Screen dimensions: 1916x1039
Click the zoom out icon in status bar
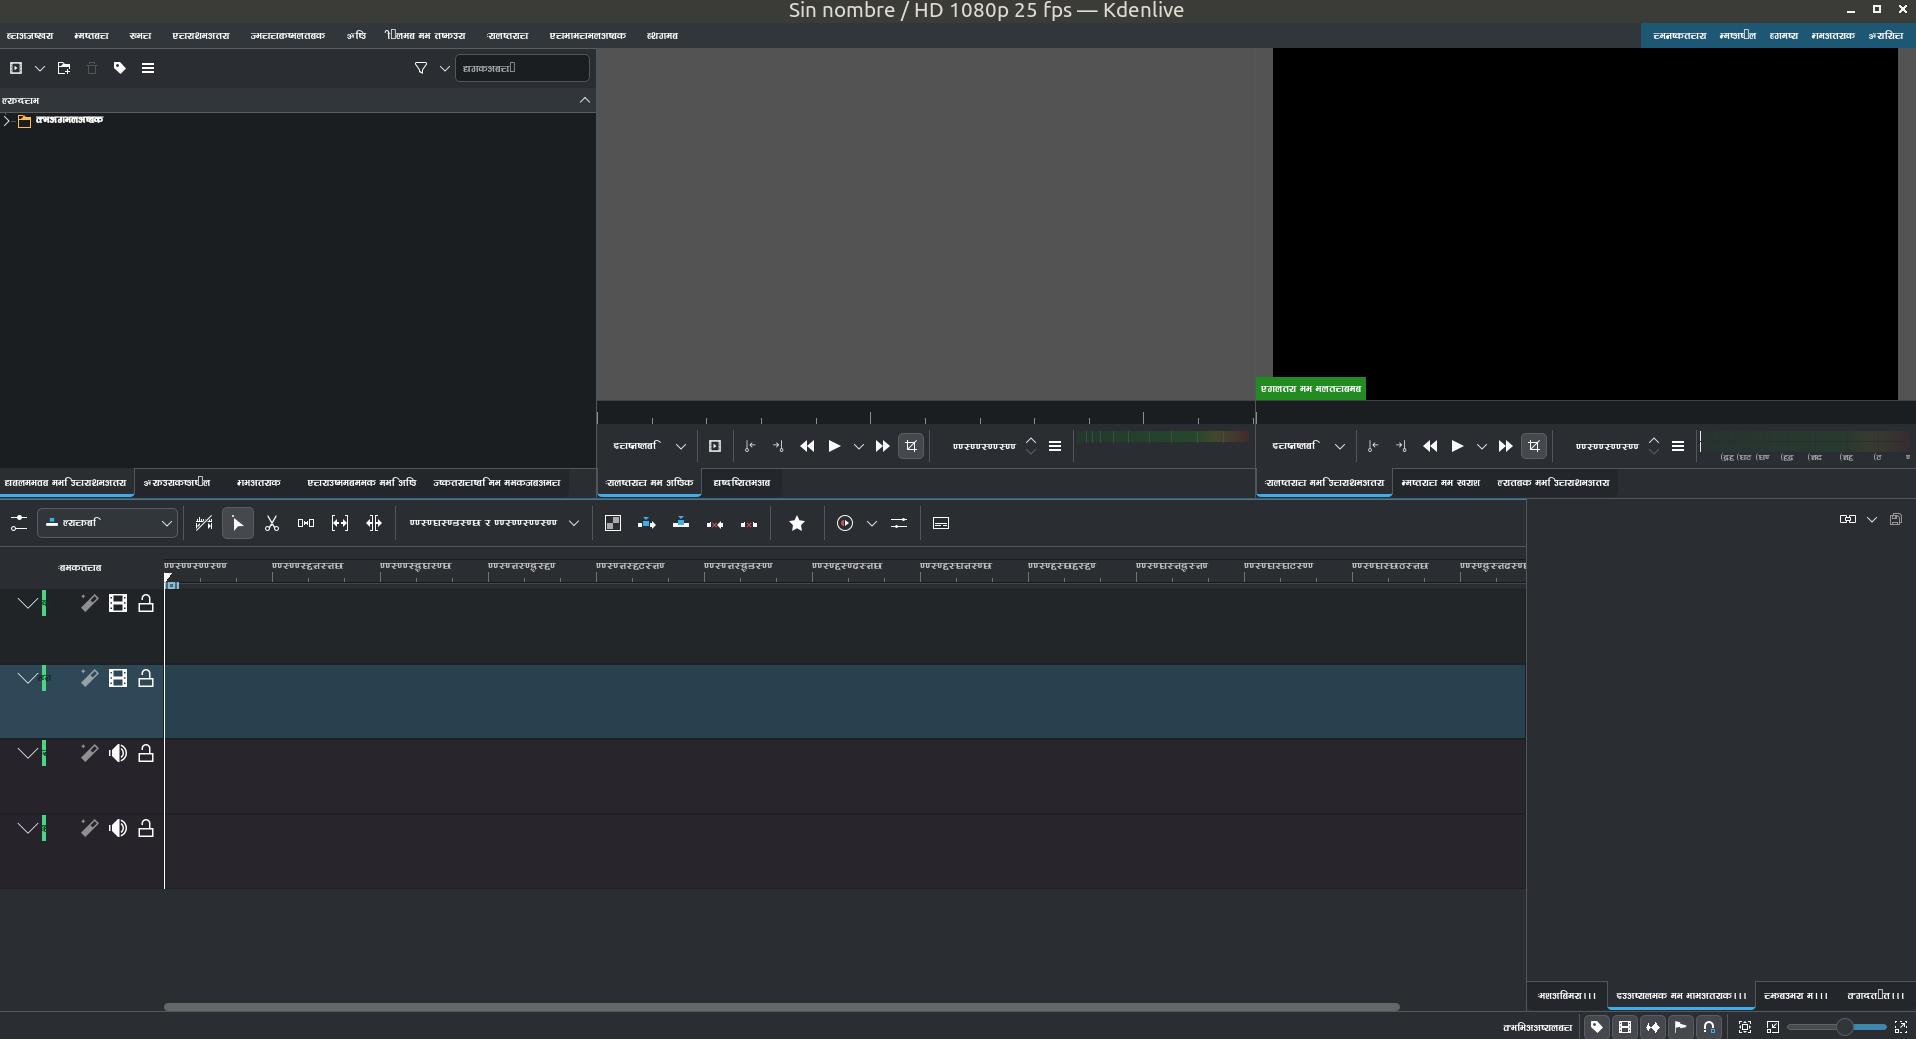(x=1773, y=1027)
